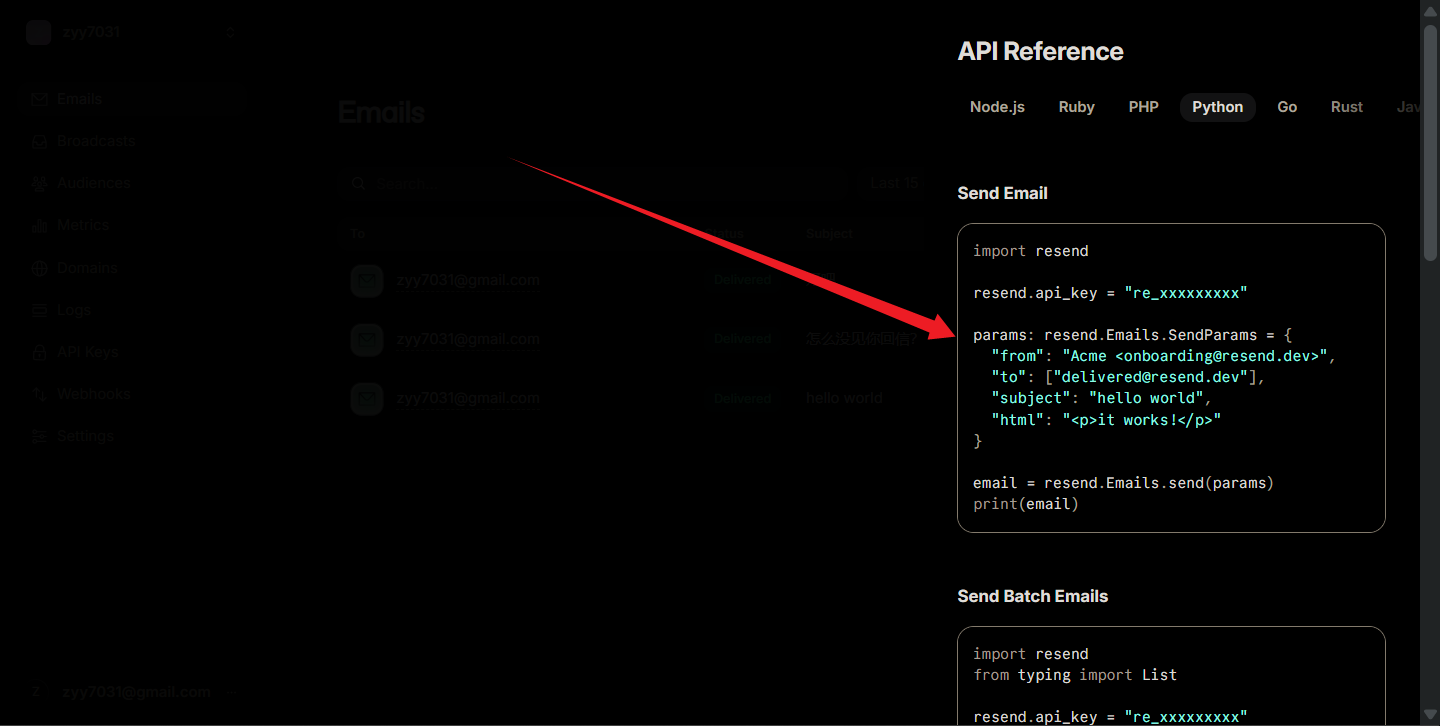Select the Python tab
Viewport: 1440px width, 726px height.
pos(1218,107)
